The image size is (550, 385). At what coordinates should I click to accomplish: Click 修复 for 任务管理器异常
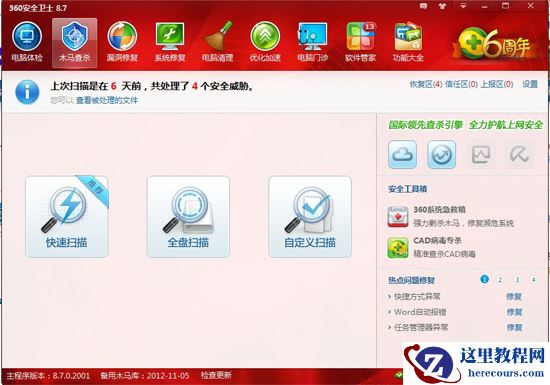click(514, 327)
